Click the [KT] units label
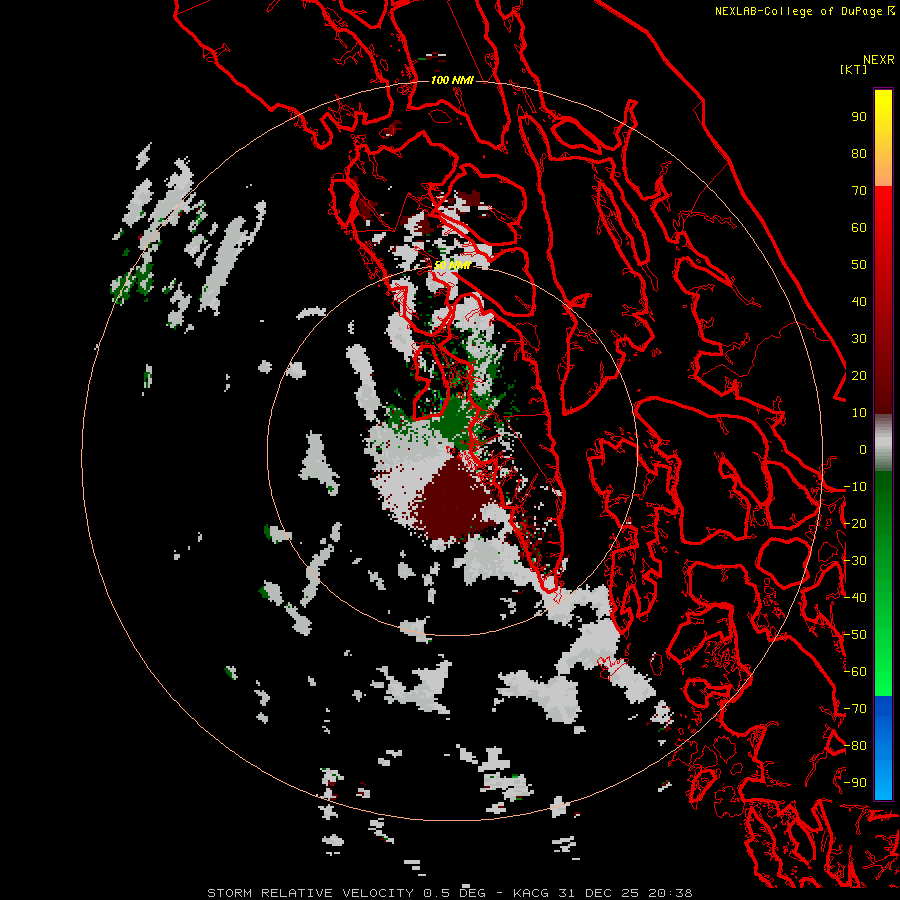This screenshot has width=900, height=900. coord(854,69)
